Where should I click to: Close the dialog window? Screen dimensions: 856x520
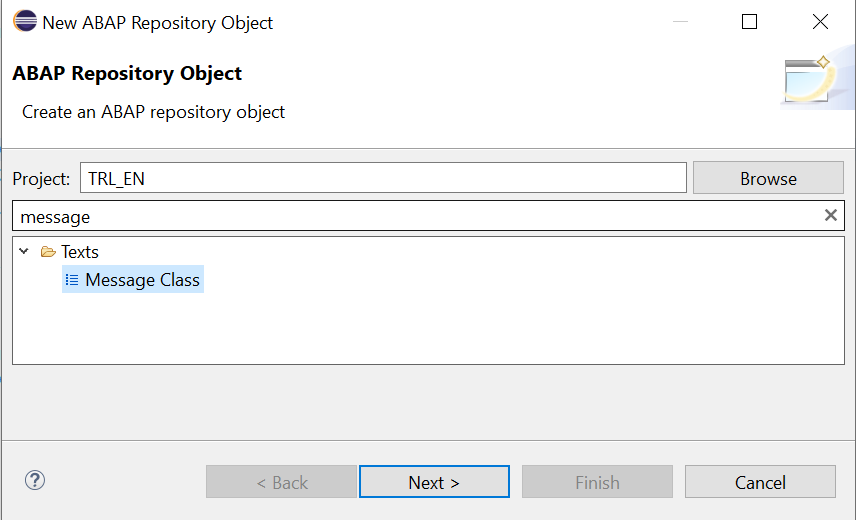[x=820, y=22]
